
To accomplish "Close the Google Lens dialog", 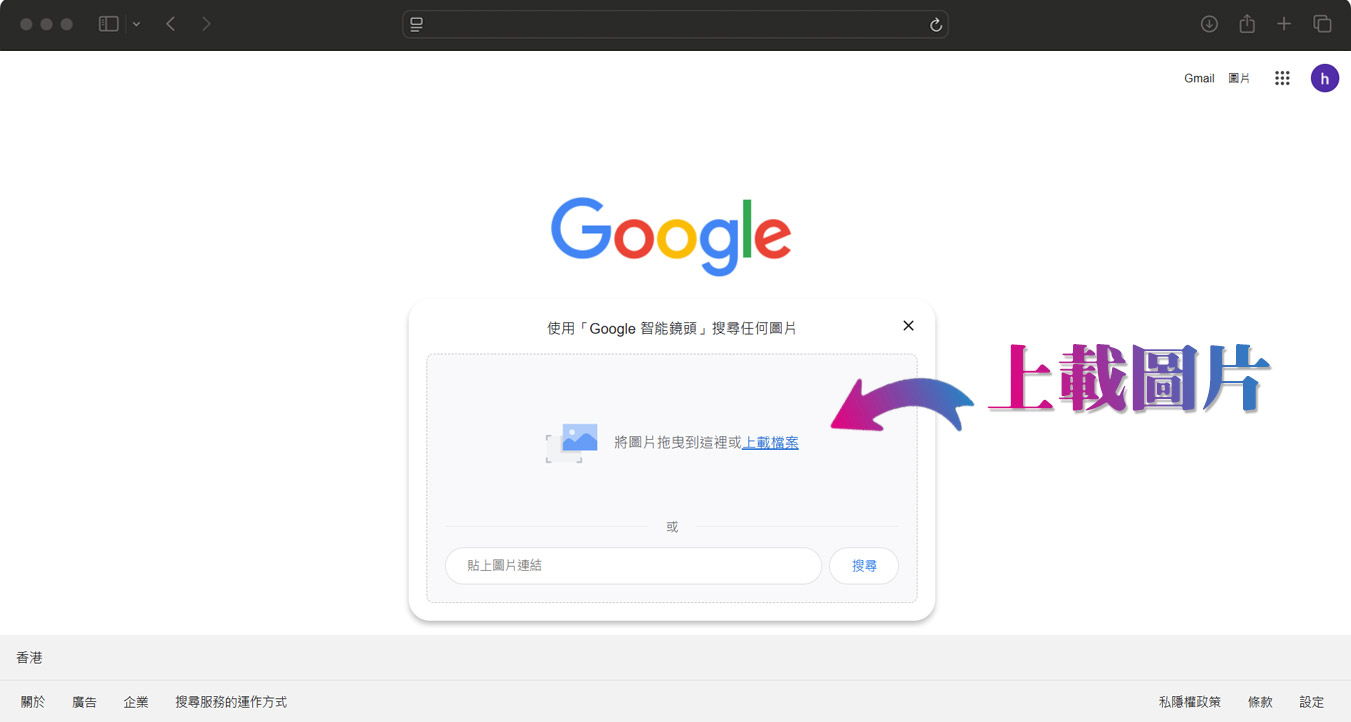I will [908, 325].
